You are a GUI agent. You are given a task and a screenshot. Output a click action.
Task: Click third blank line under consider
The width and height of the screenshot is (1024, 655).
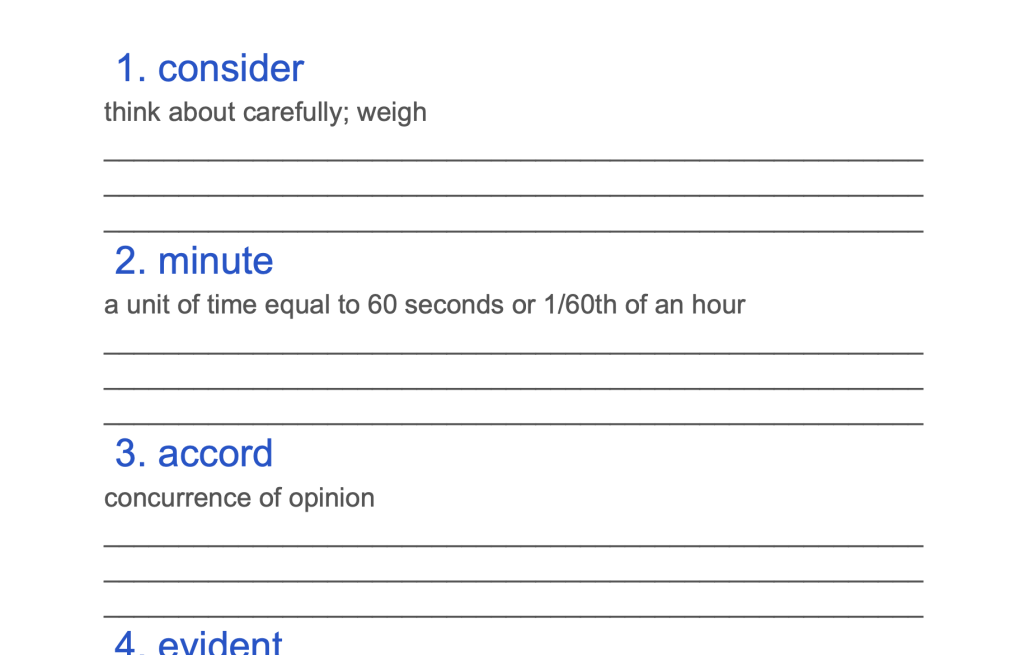[x=513, y=231]
